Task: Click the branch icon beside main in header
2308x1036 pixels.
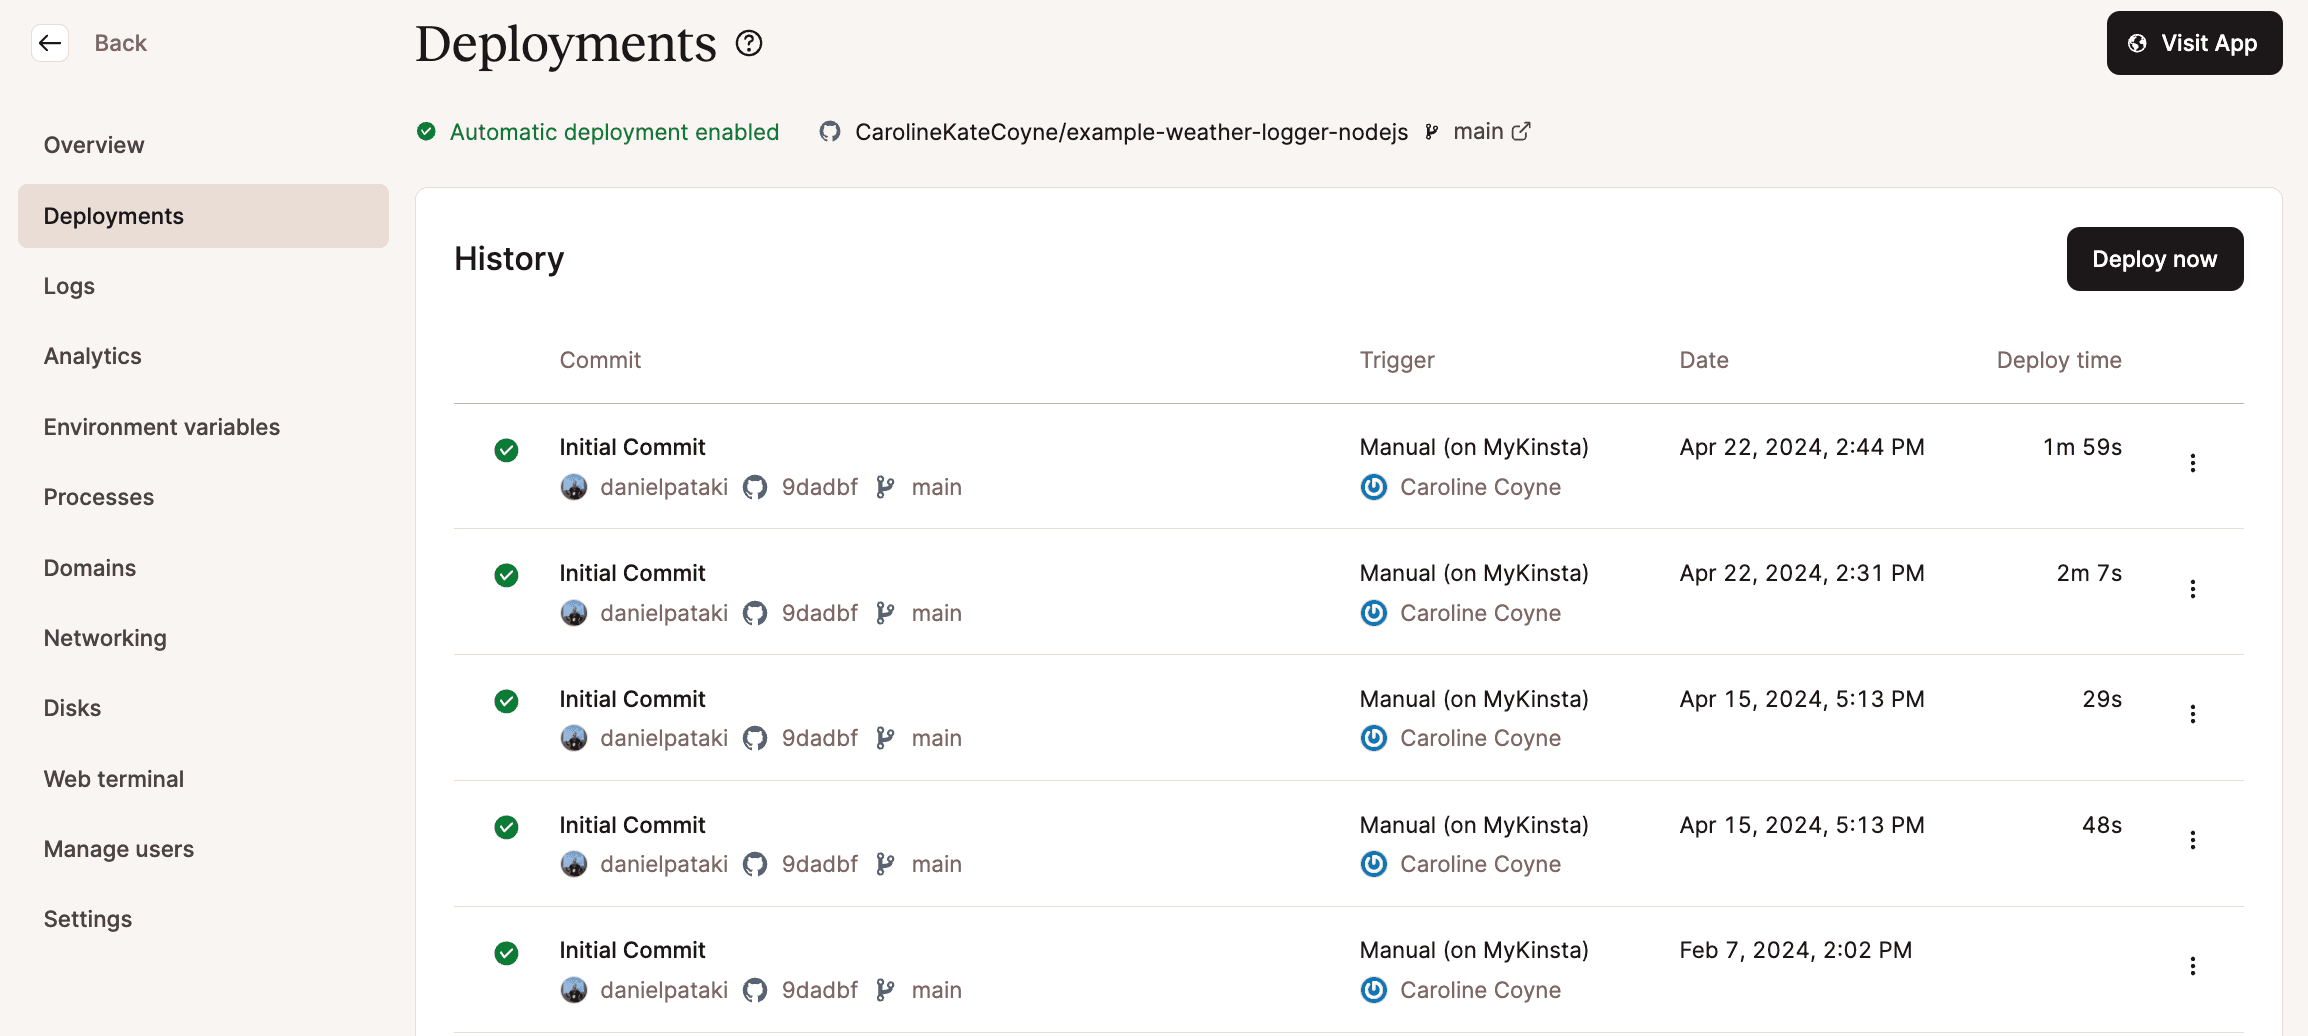Action: (x=1432, y=131)
